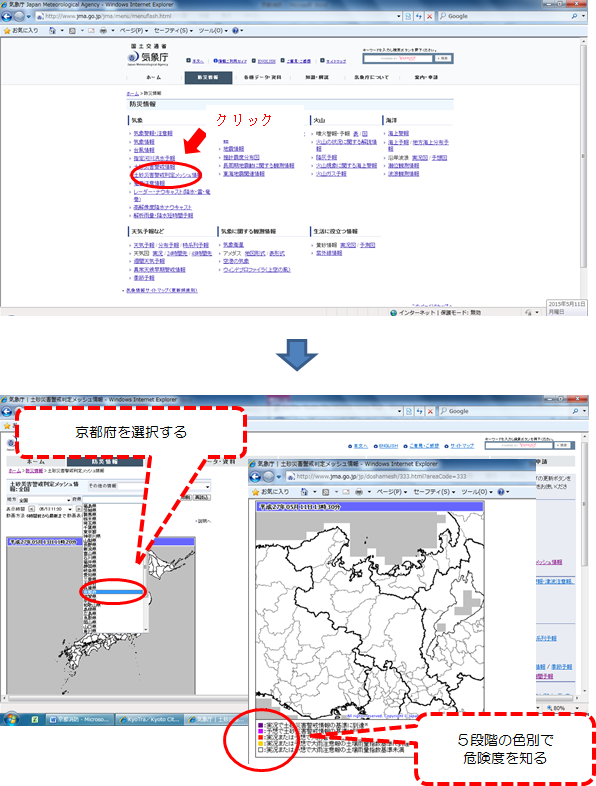Open the 気象警報・注意報 link
596x786 pixels.
[x=153, y=134]
